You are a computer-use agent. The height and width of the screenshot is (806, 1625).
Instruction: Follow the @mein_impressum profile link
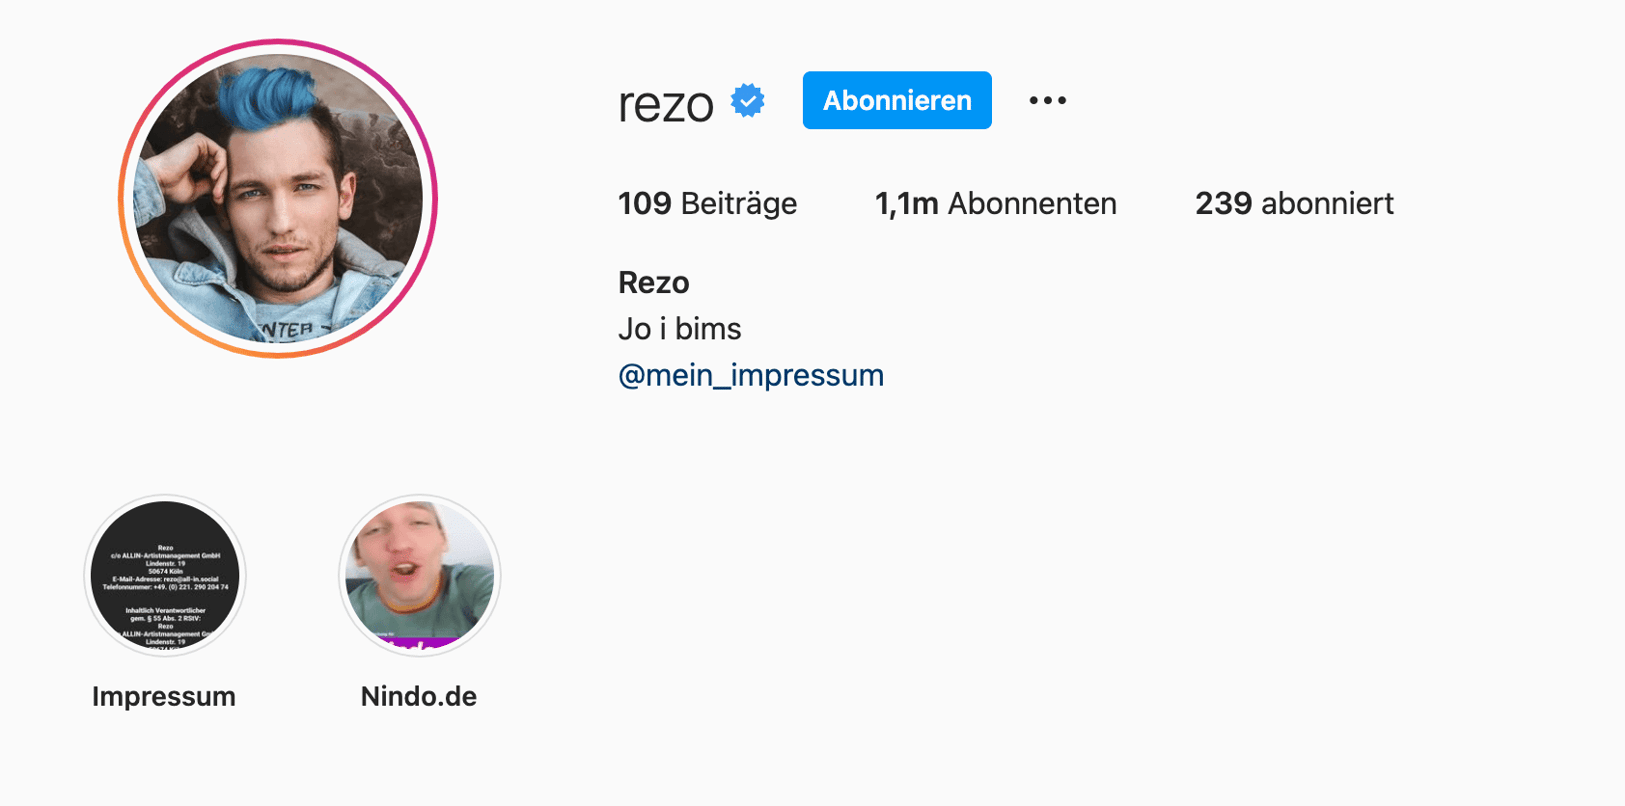click(750, 375)
